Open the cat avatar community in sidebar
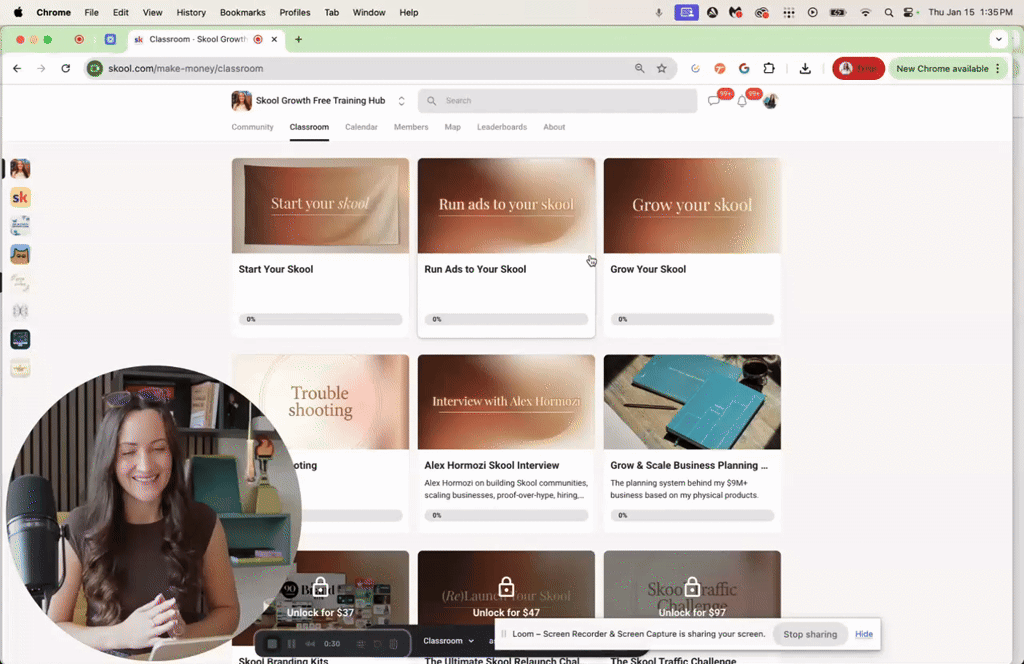Image resolution: width=1024 pixels, height=664 pixels. pyautogui.click(x=20, y=254)
